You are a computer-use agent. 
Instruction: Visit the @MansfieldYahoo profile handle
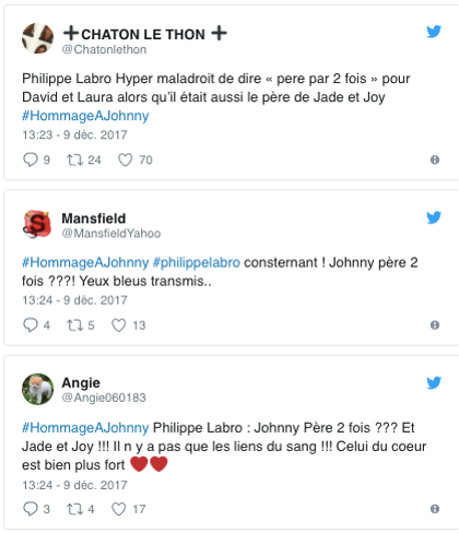pyautogui.click(x=111, y=234)
